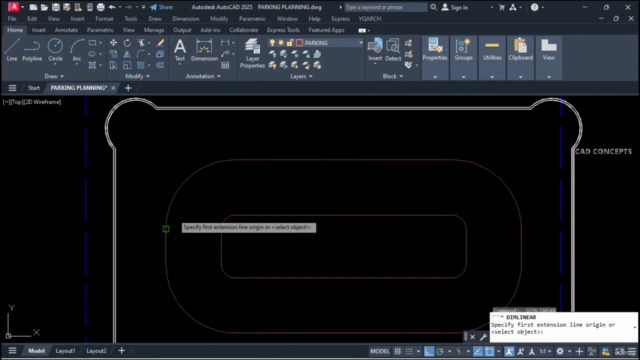The width and height of the screenshot is (640, 360).
Task: Click the Undo arrow icon
Action: [112, 7]
